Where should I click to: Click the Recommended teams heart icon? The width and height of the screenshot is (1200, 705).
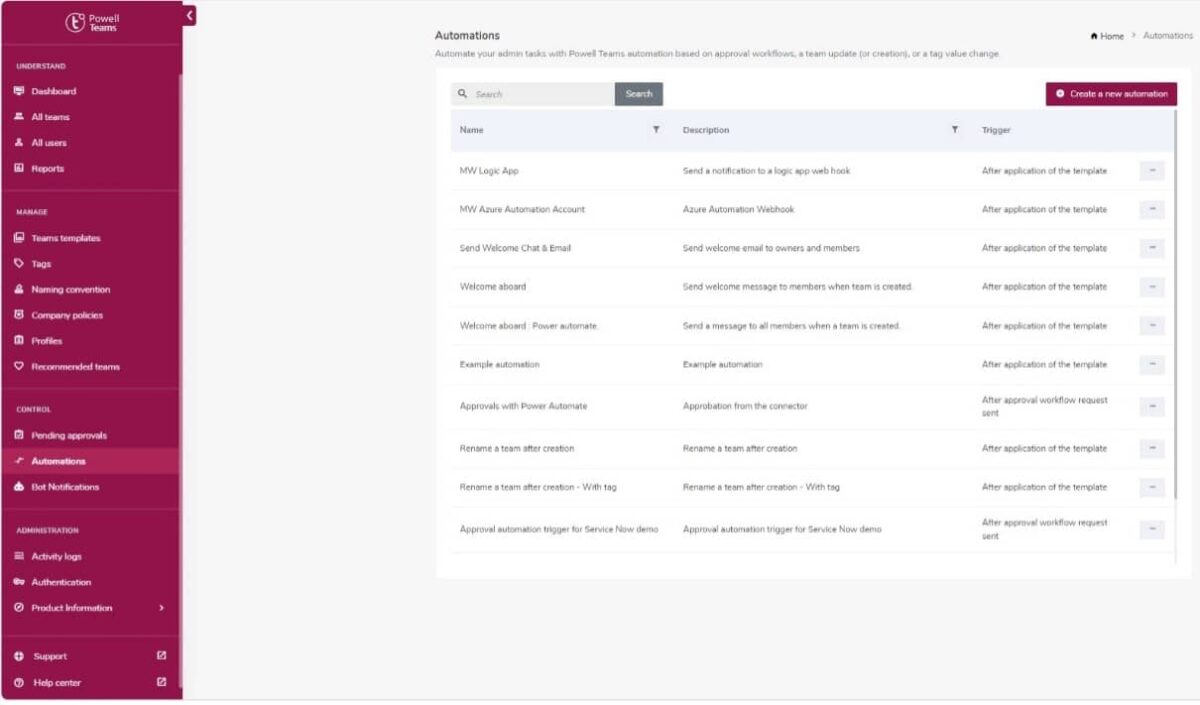[19, 367]
